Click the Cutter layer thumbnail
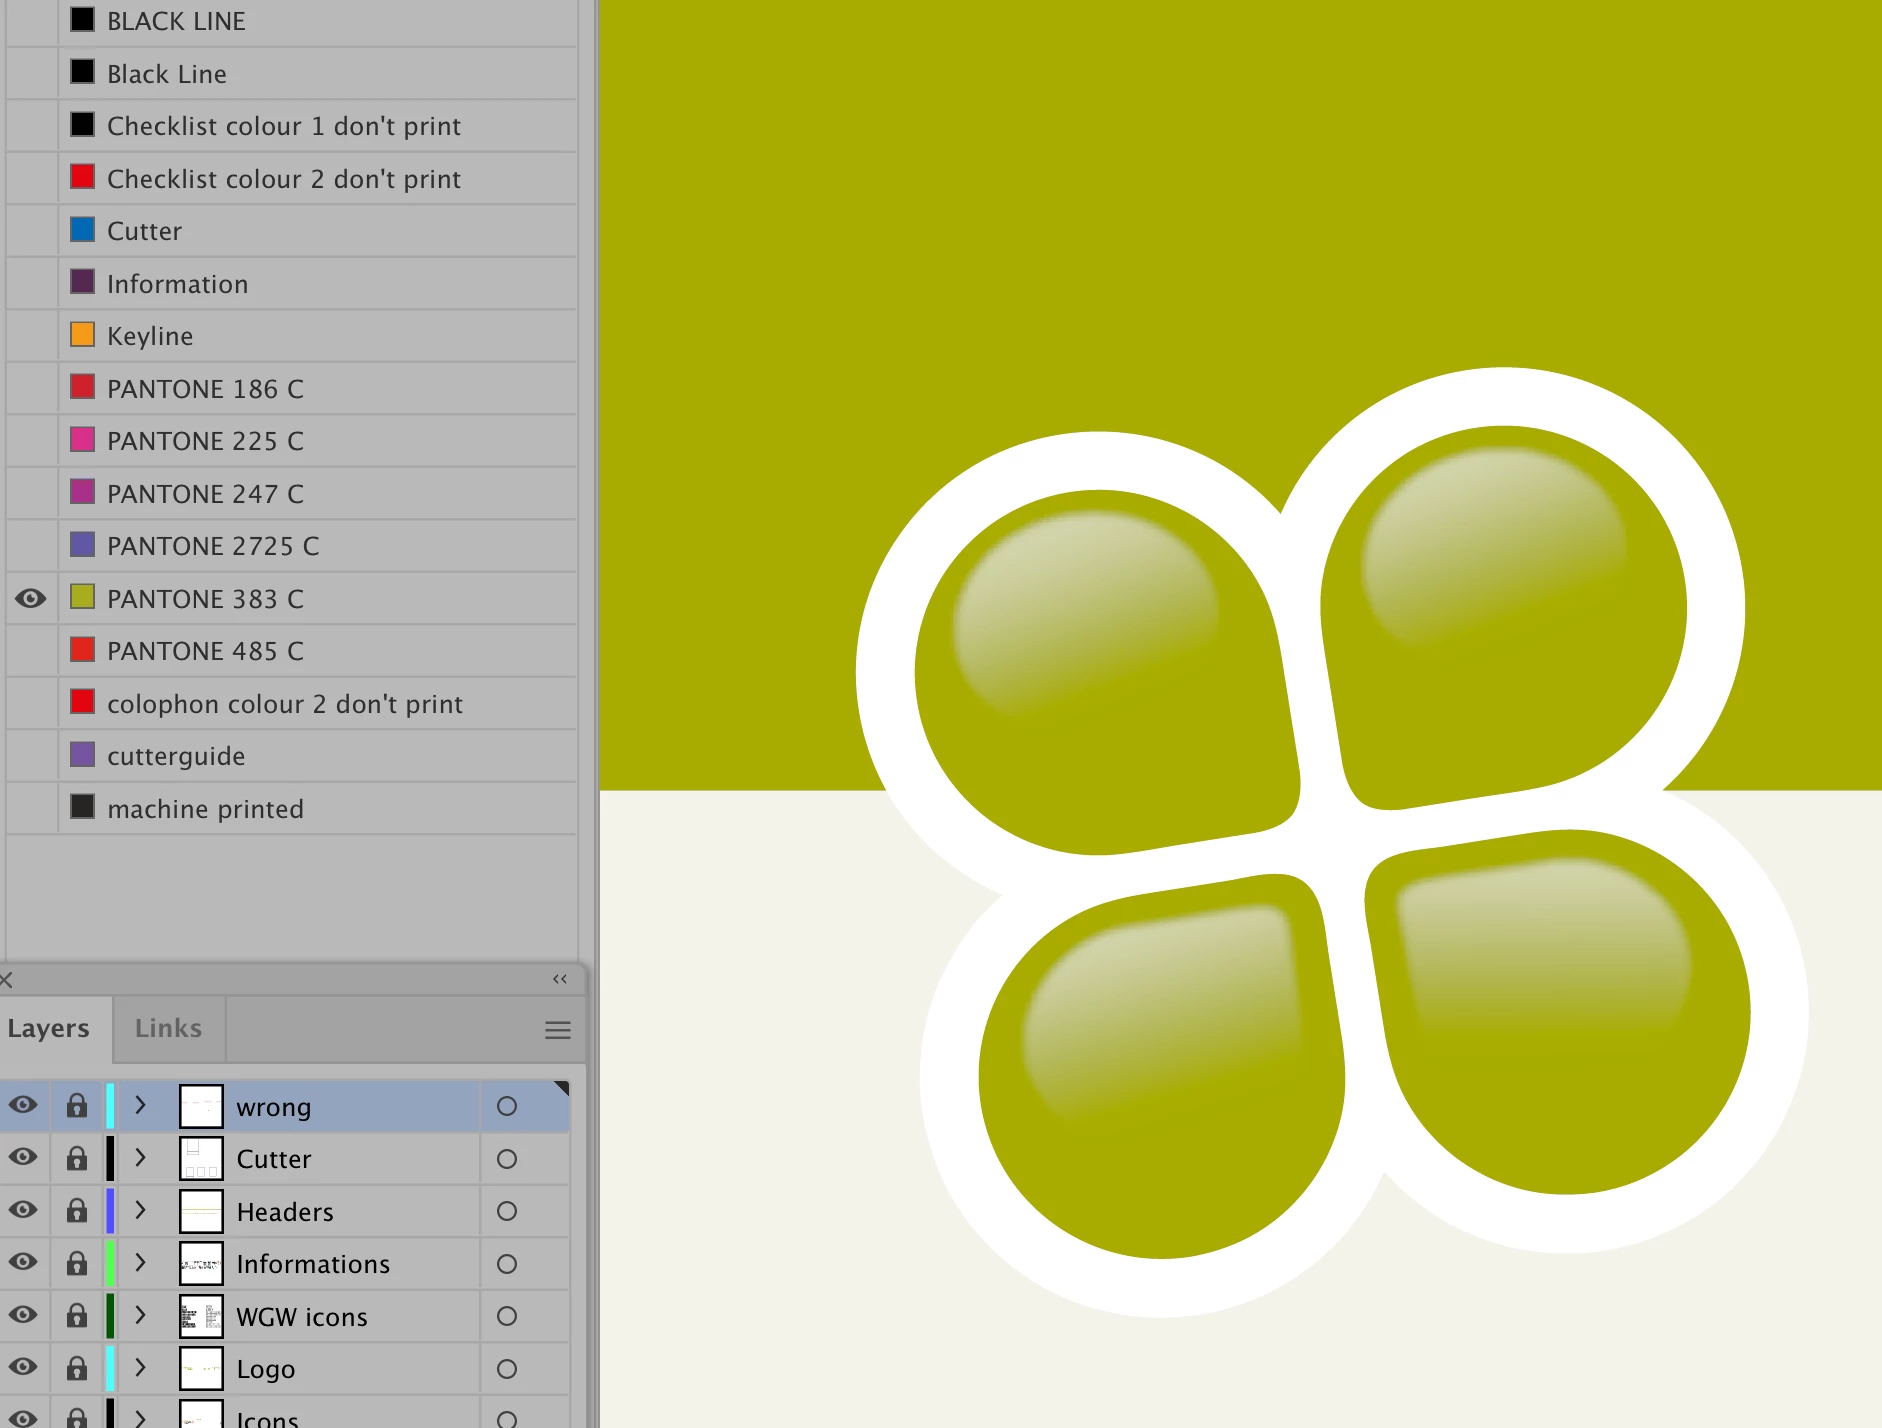This screenshot has height=1428, width=1882. [201, 1159]
